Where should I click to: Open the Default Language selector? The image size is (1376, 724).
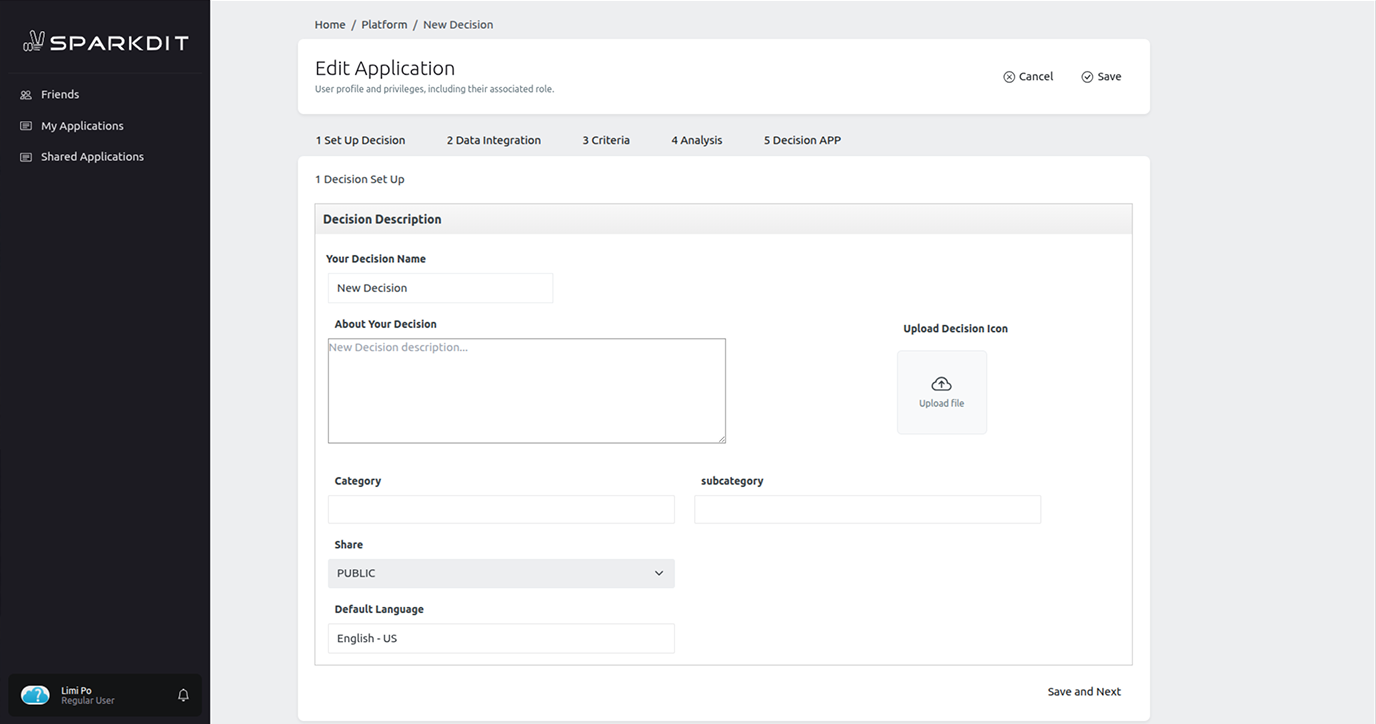coord(501,638)
